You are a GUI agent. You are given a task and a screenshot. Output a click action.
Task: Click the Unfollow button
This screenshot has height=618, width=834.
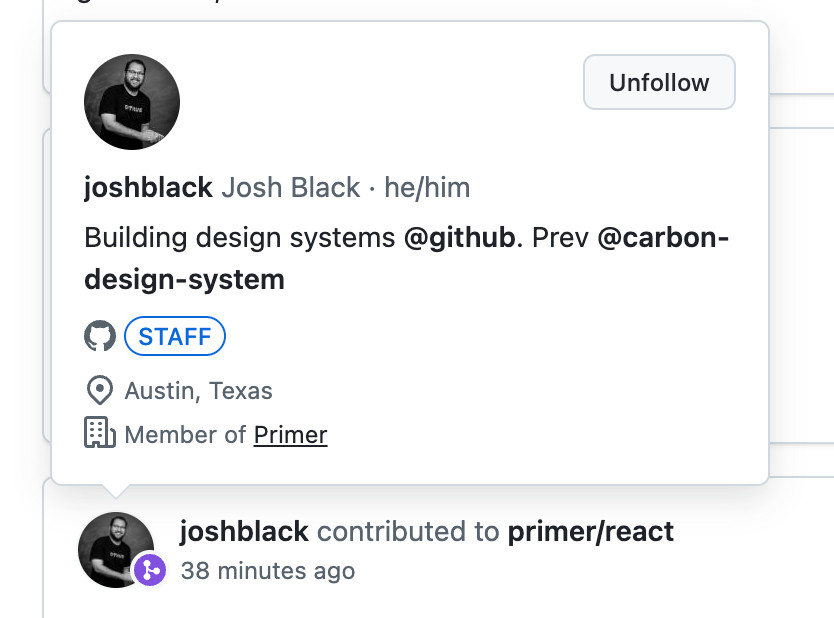(659, 82)
